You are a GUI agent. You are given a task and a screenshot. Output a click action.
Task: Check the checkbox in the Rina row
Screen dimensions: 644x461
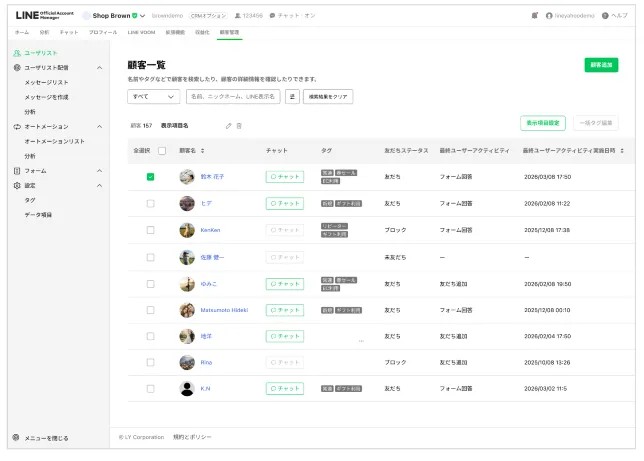(150, 362)
